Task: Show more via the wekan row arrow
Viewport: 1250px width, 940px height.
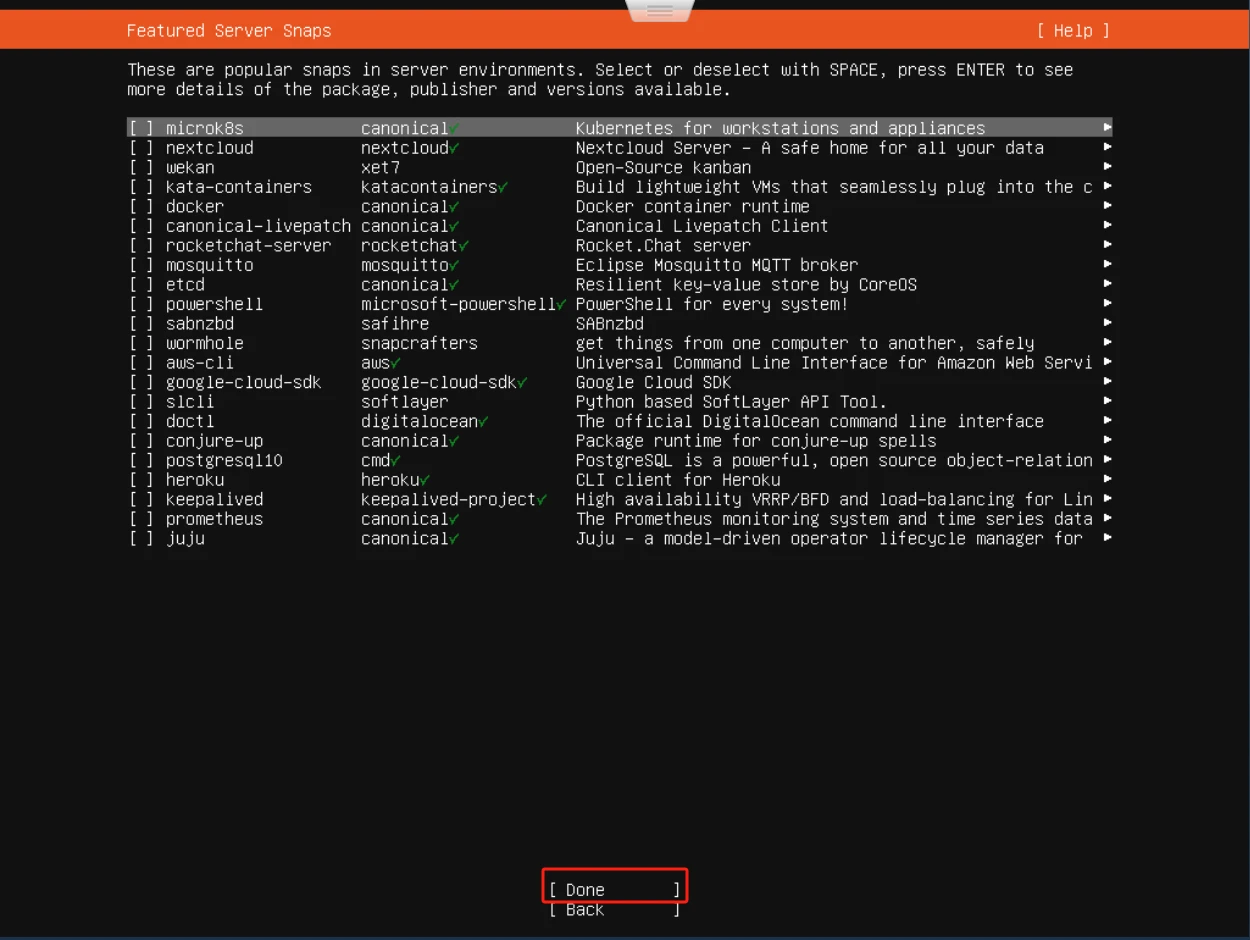Action: [1107, 167]
